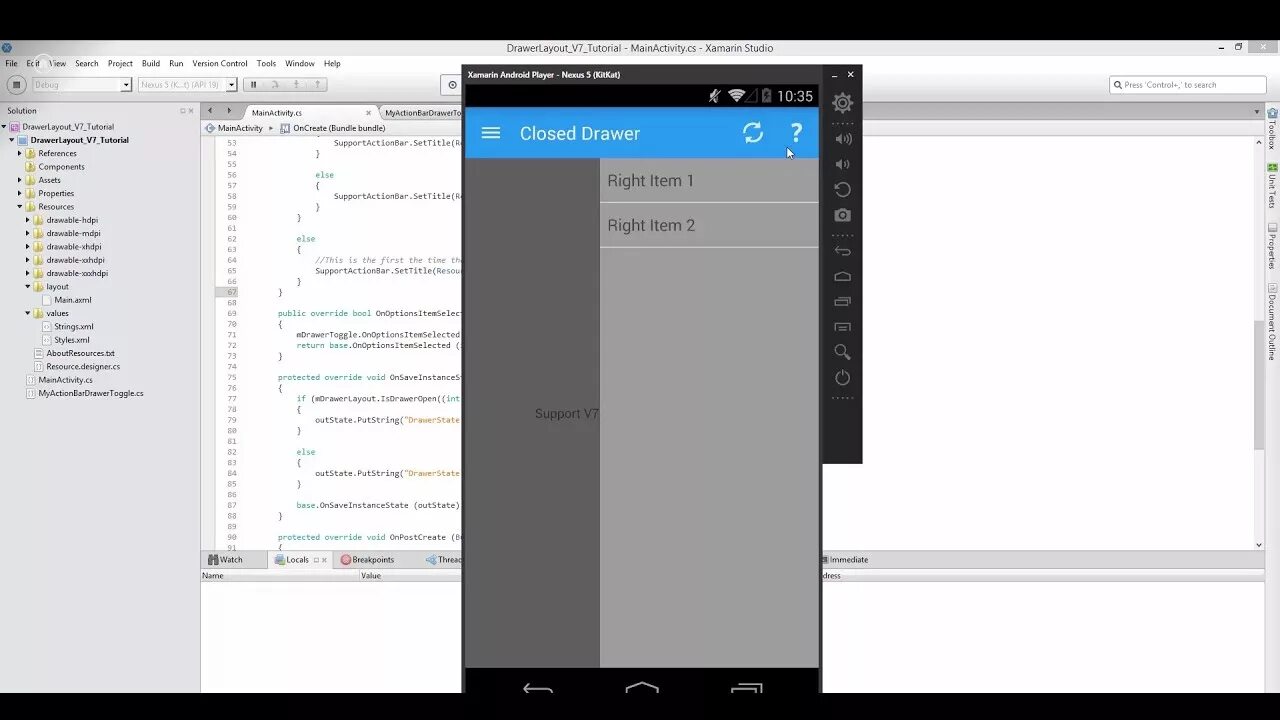Collapse the layout folder
The width and height of the screenshot is (1280, 720).
tap(28, 287)
